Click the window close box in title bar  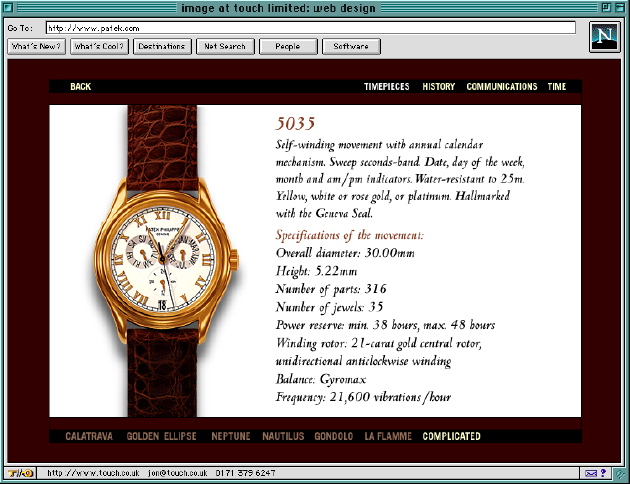click(8, 7)
